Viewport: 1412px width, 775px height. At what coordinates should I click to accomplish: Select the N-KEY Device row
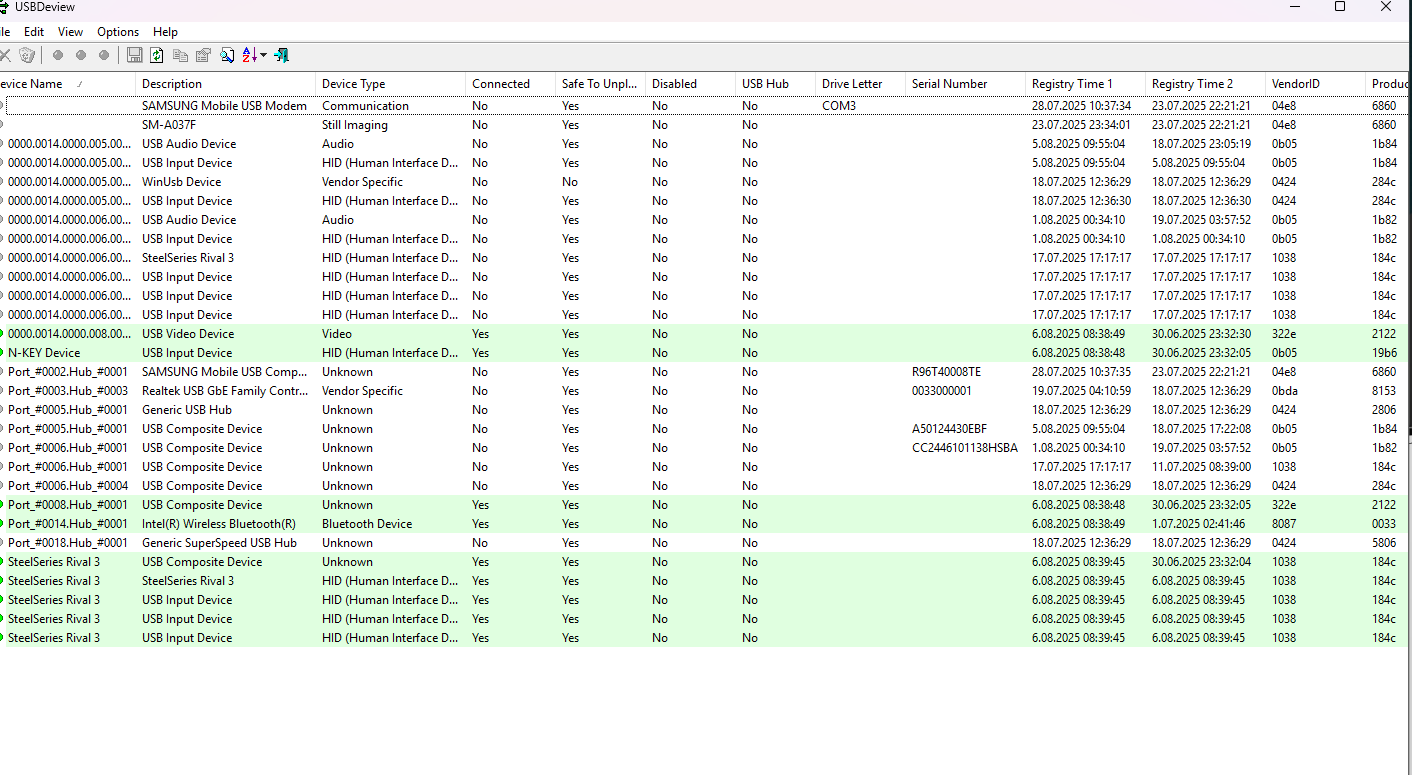pyautogui.click(x=704, y=353)
